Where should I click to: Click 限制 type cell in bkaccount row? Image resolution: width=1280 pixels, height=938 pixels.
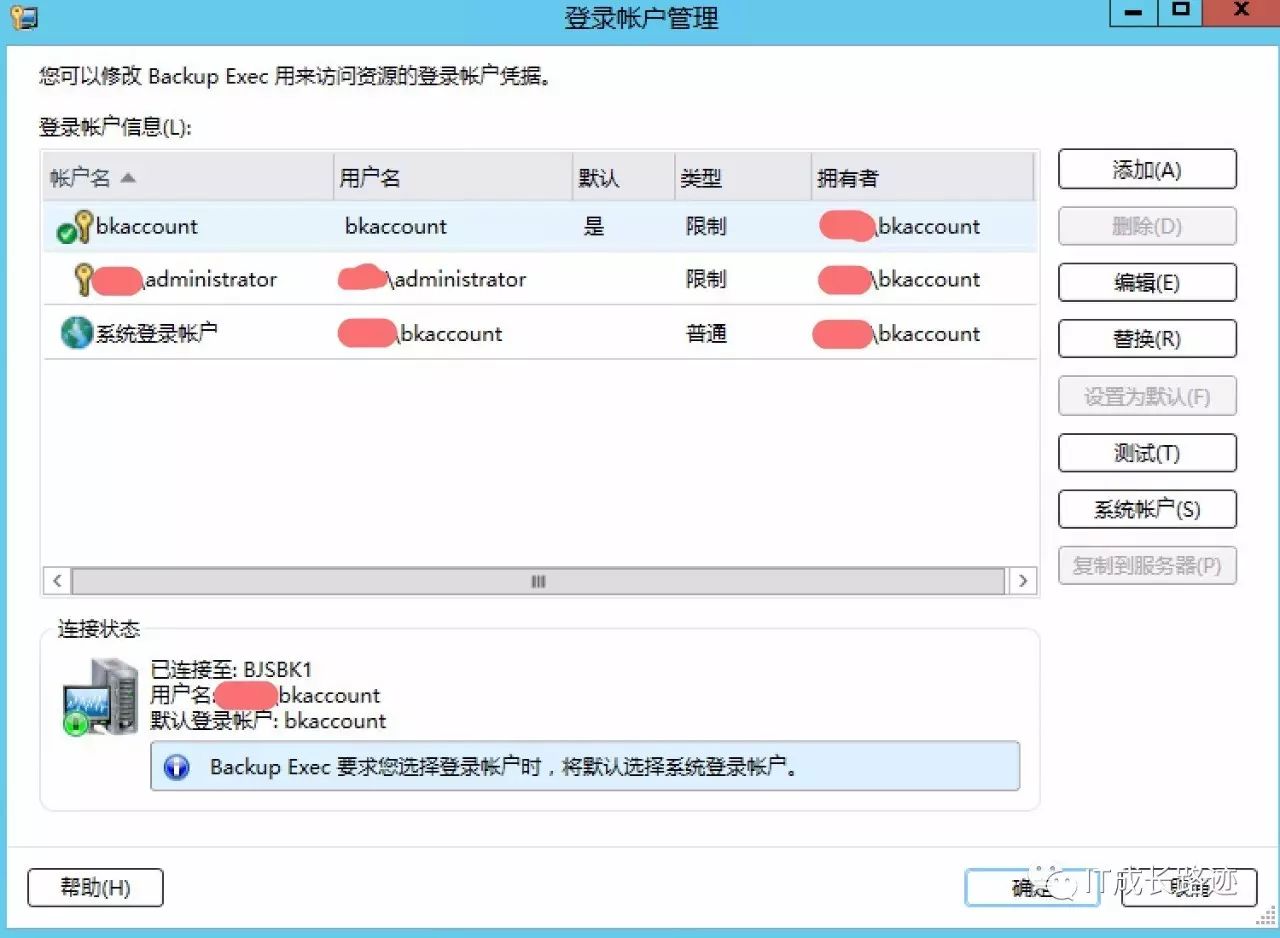(x=706, y=227)
